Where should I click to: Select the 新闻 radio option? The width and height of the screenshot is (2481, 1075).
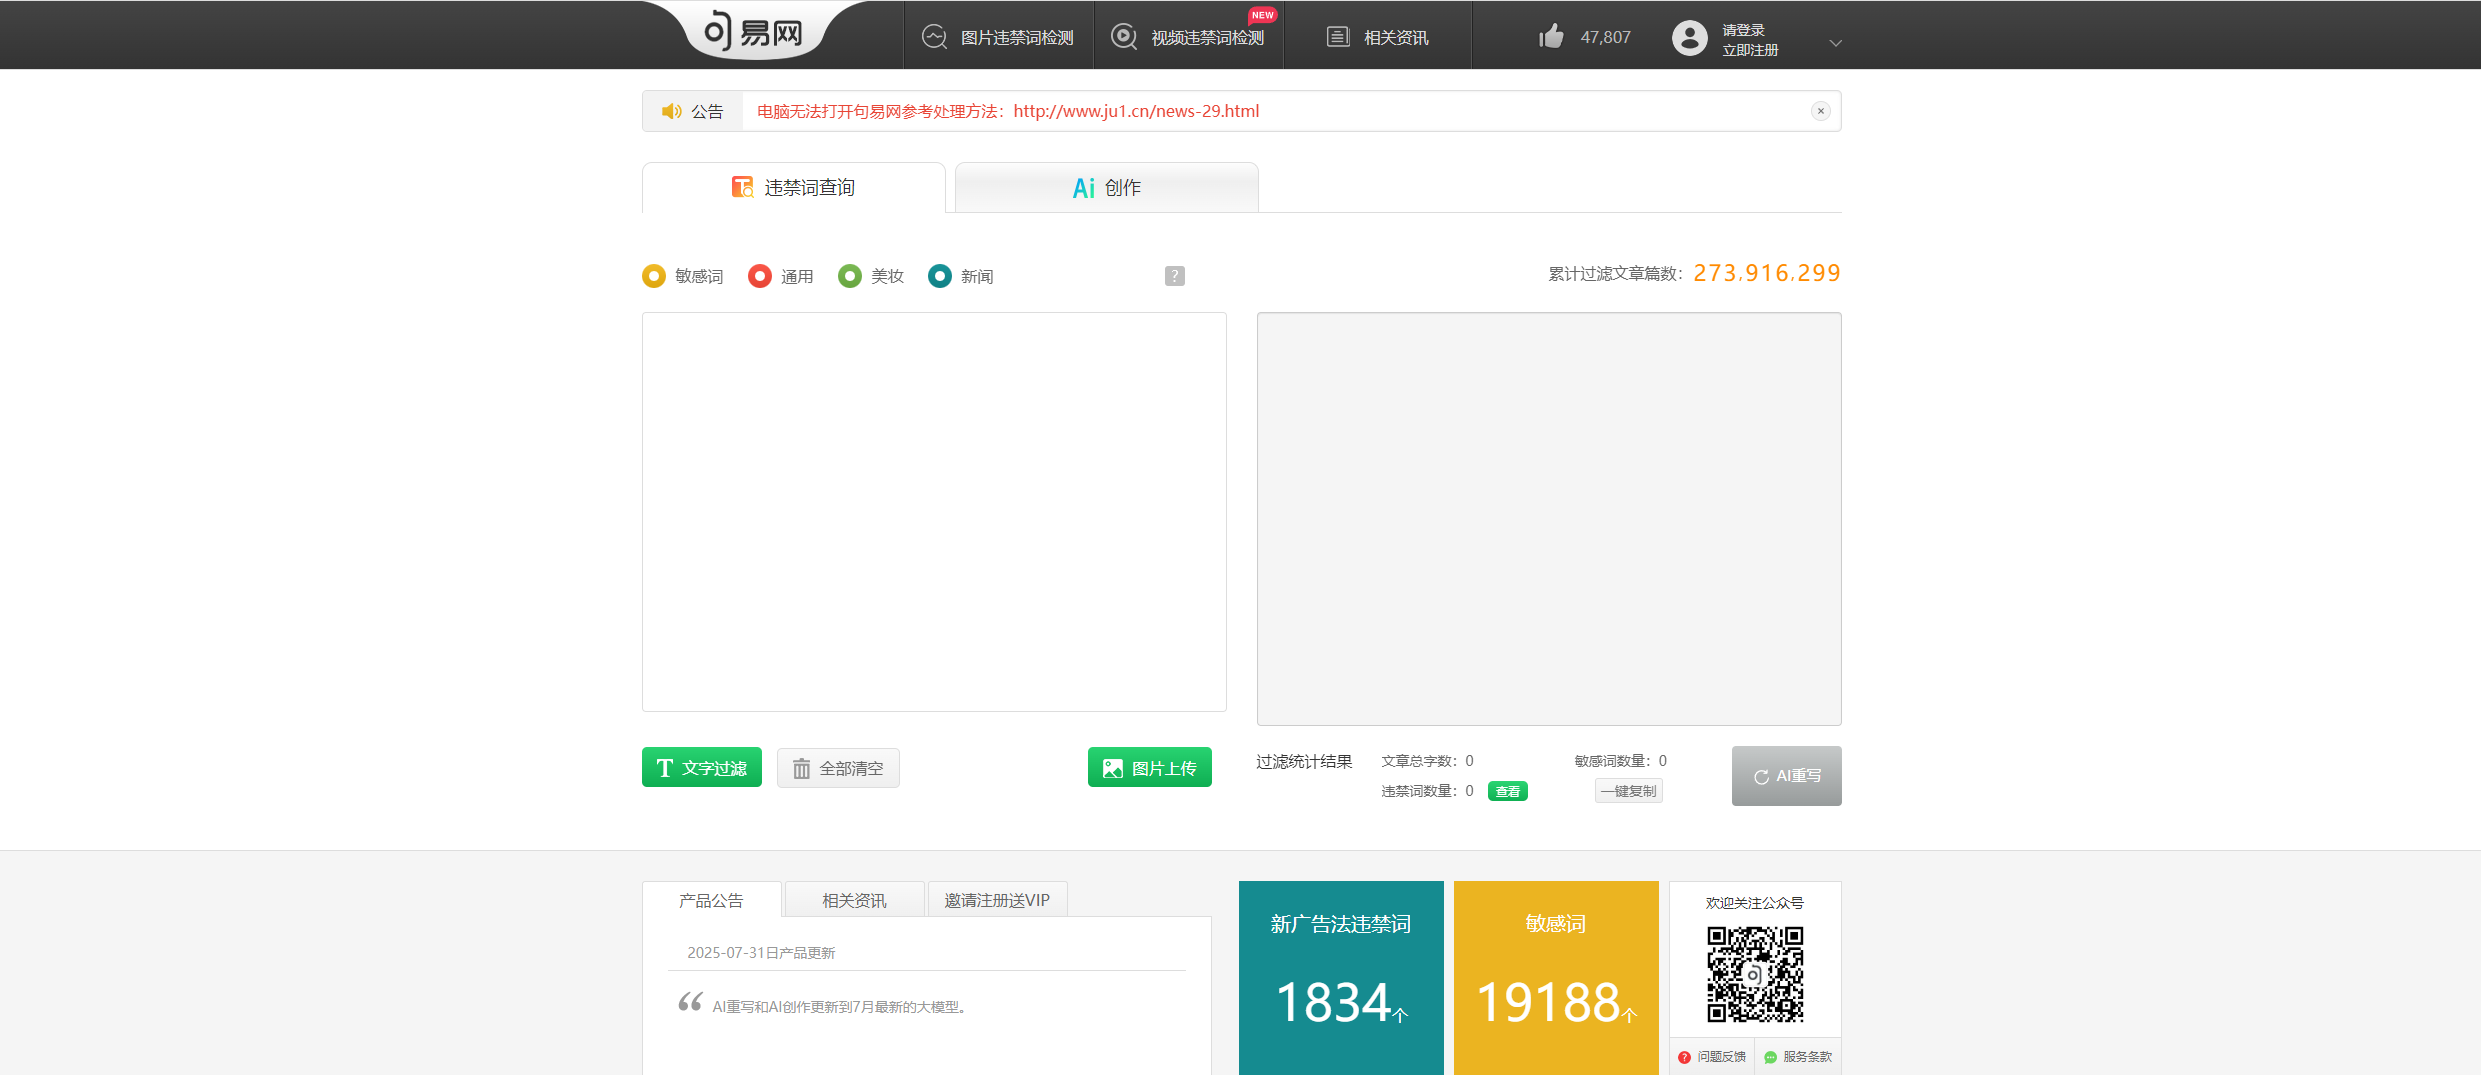[940, 276]
